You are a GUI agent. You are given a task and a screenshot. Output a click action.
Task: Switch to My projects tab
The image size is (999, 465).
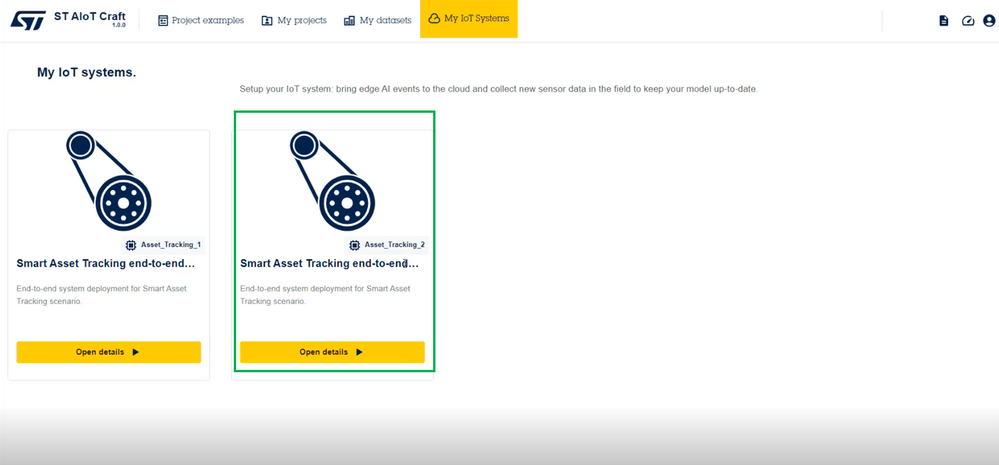point(294,20)
